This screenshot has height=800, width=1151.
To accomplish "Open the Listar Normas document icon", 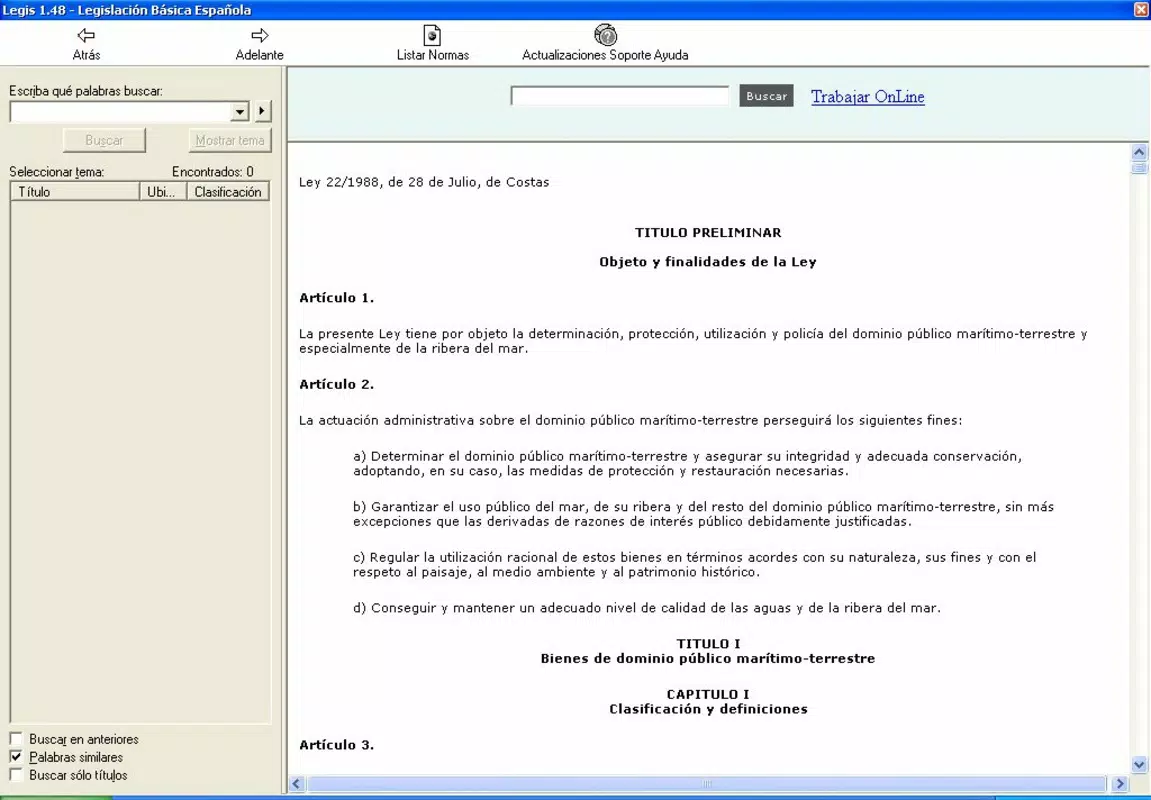I will click(432, 35).
